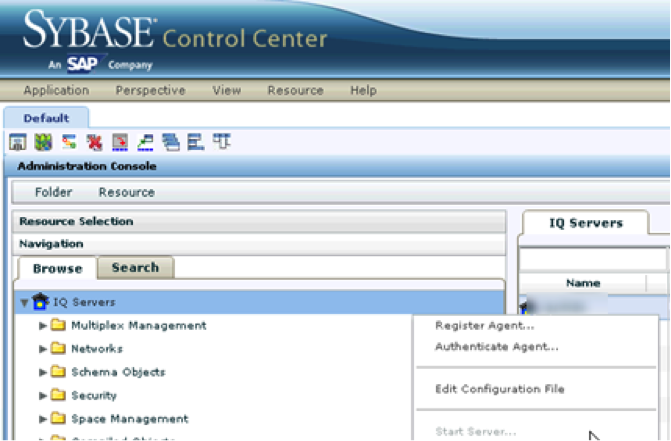Switch to the Search tab
The image size is (671, 441).
tap(135, 267)
